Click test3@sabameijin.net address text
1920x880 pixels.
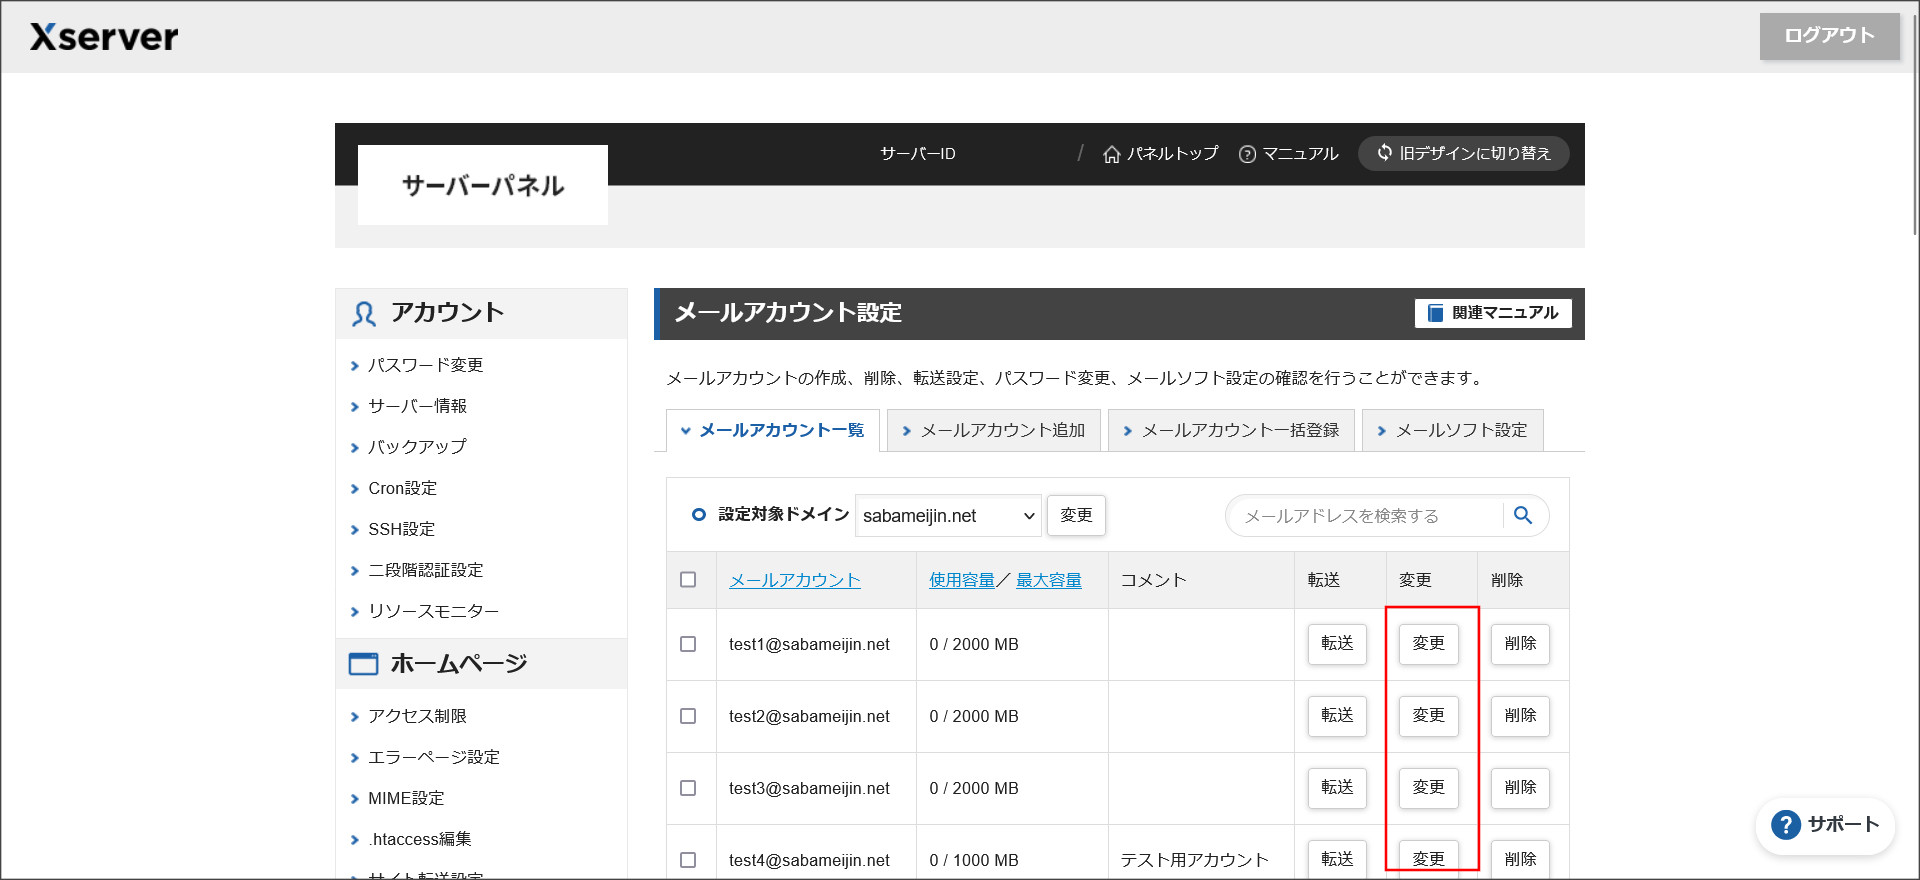pyautogui.click(x=809, y=788)
